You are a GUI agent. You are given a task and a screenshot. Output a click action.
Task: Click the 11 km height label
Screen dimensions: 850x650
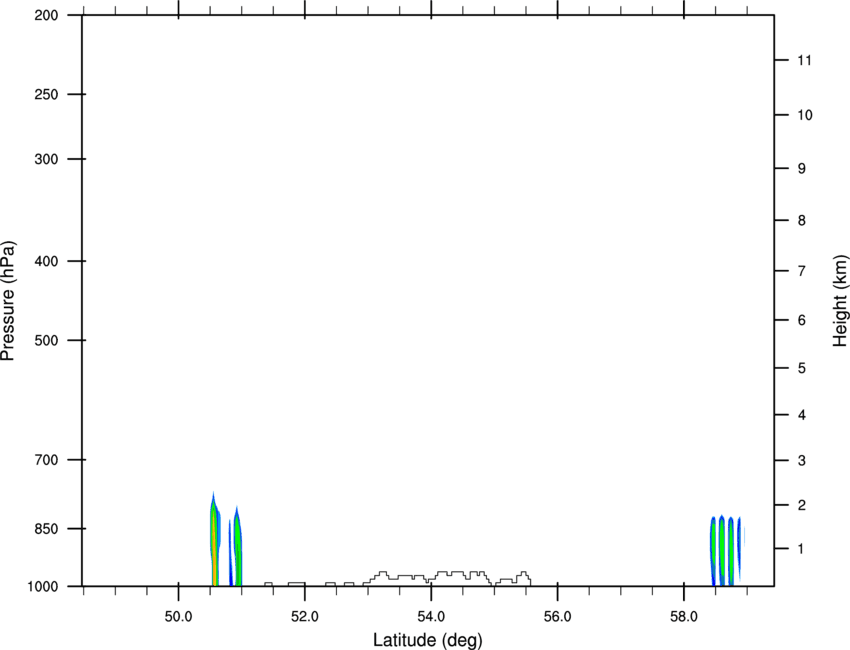805,60
